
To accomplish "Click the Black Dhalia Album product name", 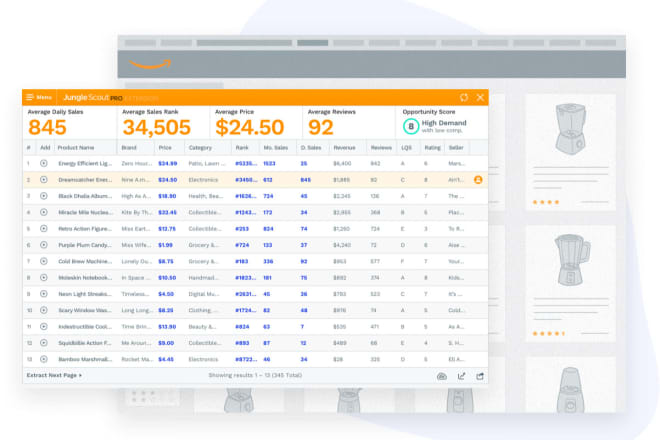I will [85, 196].
